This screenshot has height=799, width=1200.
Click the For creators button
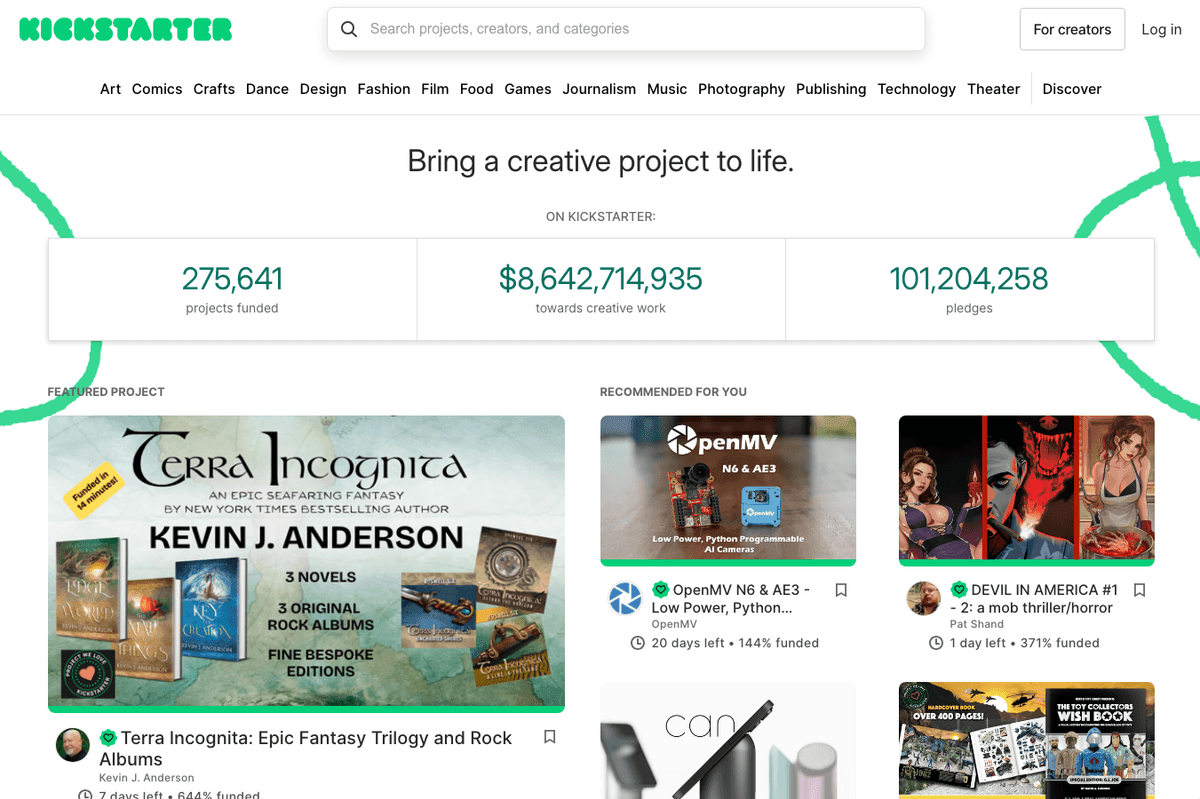point(1072,29)
